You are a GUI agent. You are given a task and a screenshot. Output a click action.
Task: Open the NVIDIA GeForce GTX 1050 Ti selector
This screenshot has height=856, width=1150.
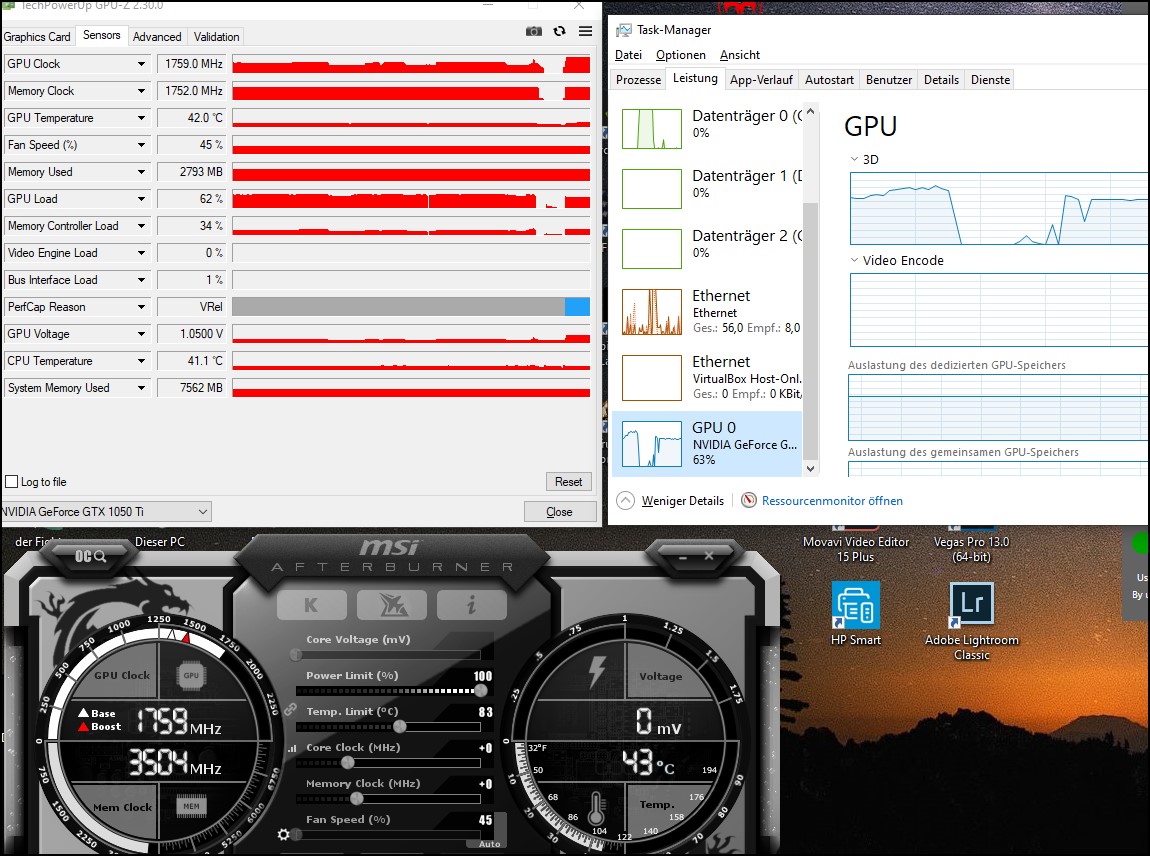pos(106,512)
